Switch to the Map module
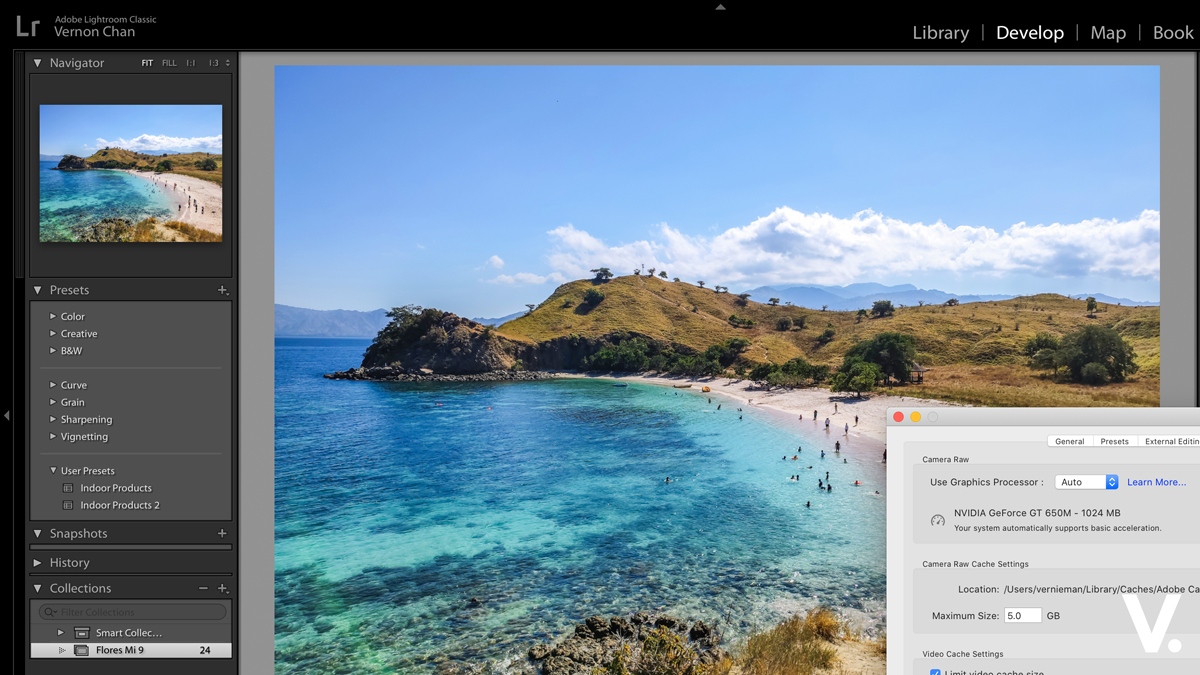 (x=1108, y=33)
